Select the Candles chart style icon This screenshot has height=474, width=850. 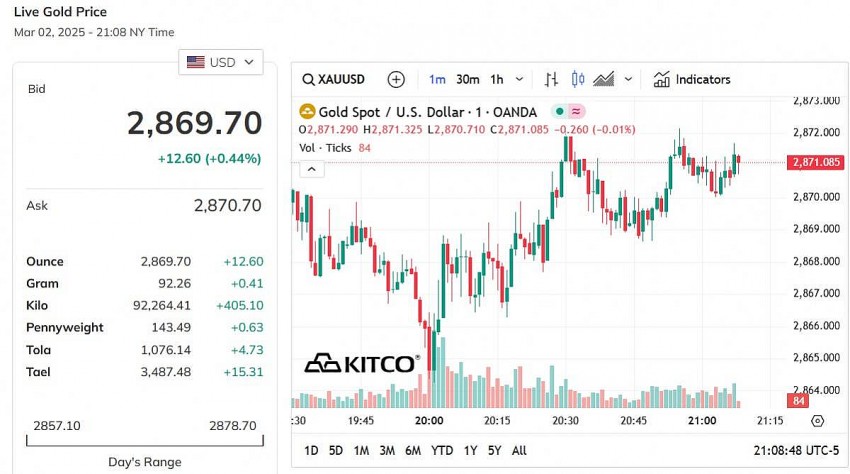coord(577,80)
